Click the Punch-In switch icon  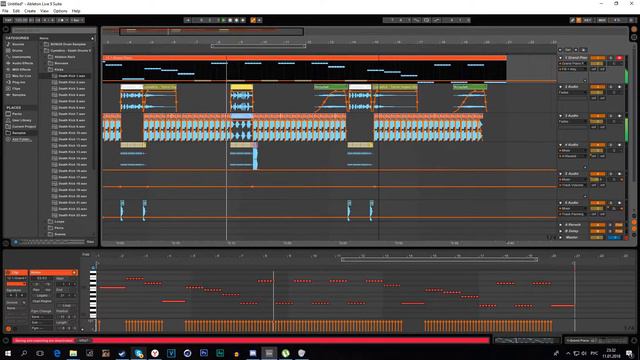coord(416,20)
